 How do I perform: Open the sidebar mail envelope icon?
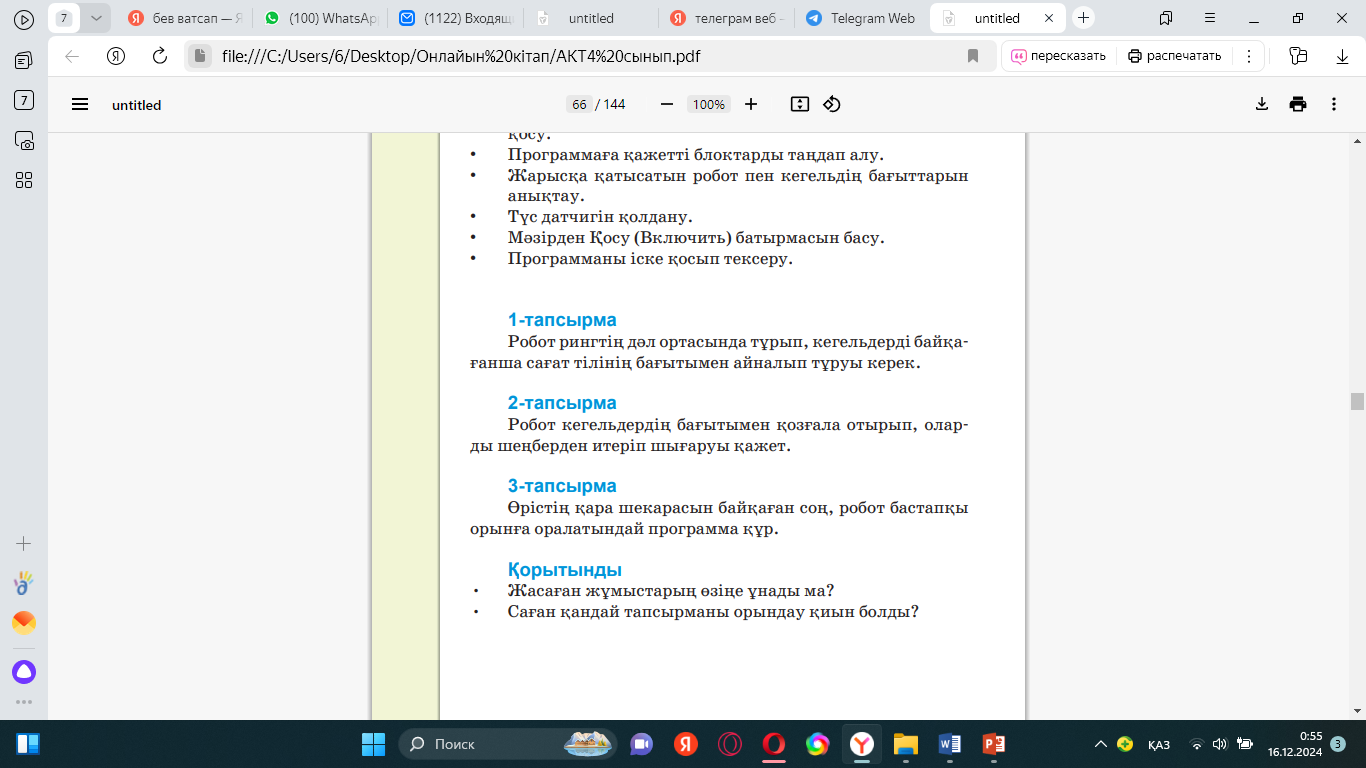(x=24, y=623)
